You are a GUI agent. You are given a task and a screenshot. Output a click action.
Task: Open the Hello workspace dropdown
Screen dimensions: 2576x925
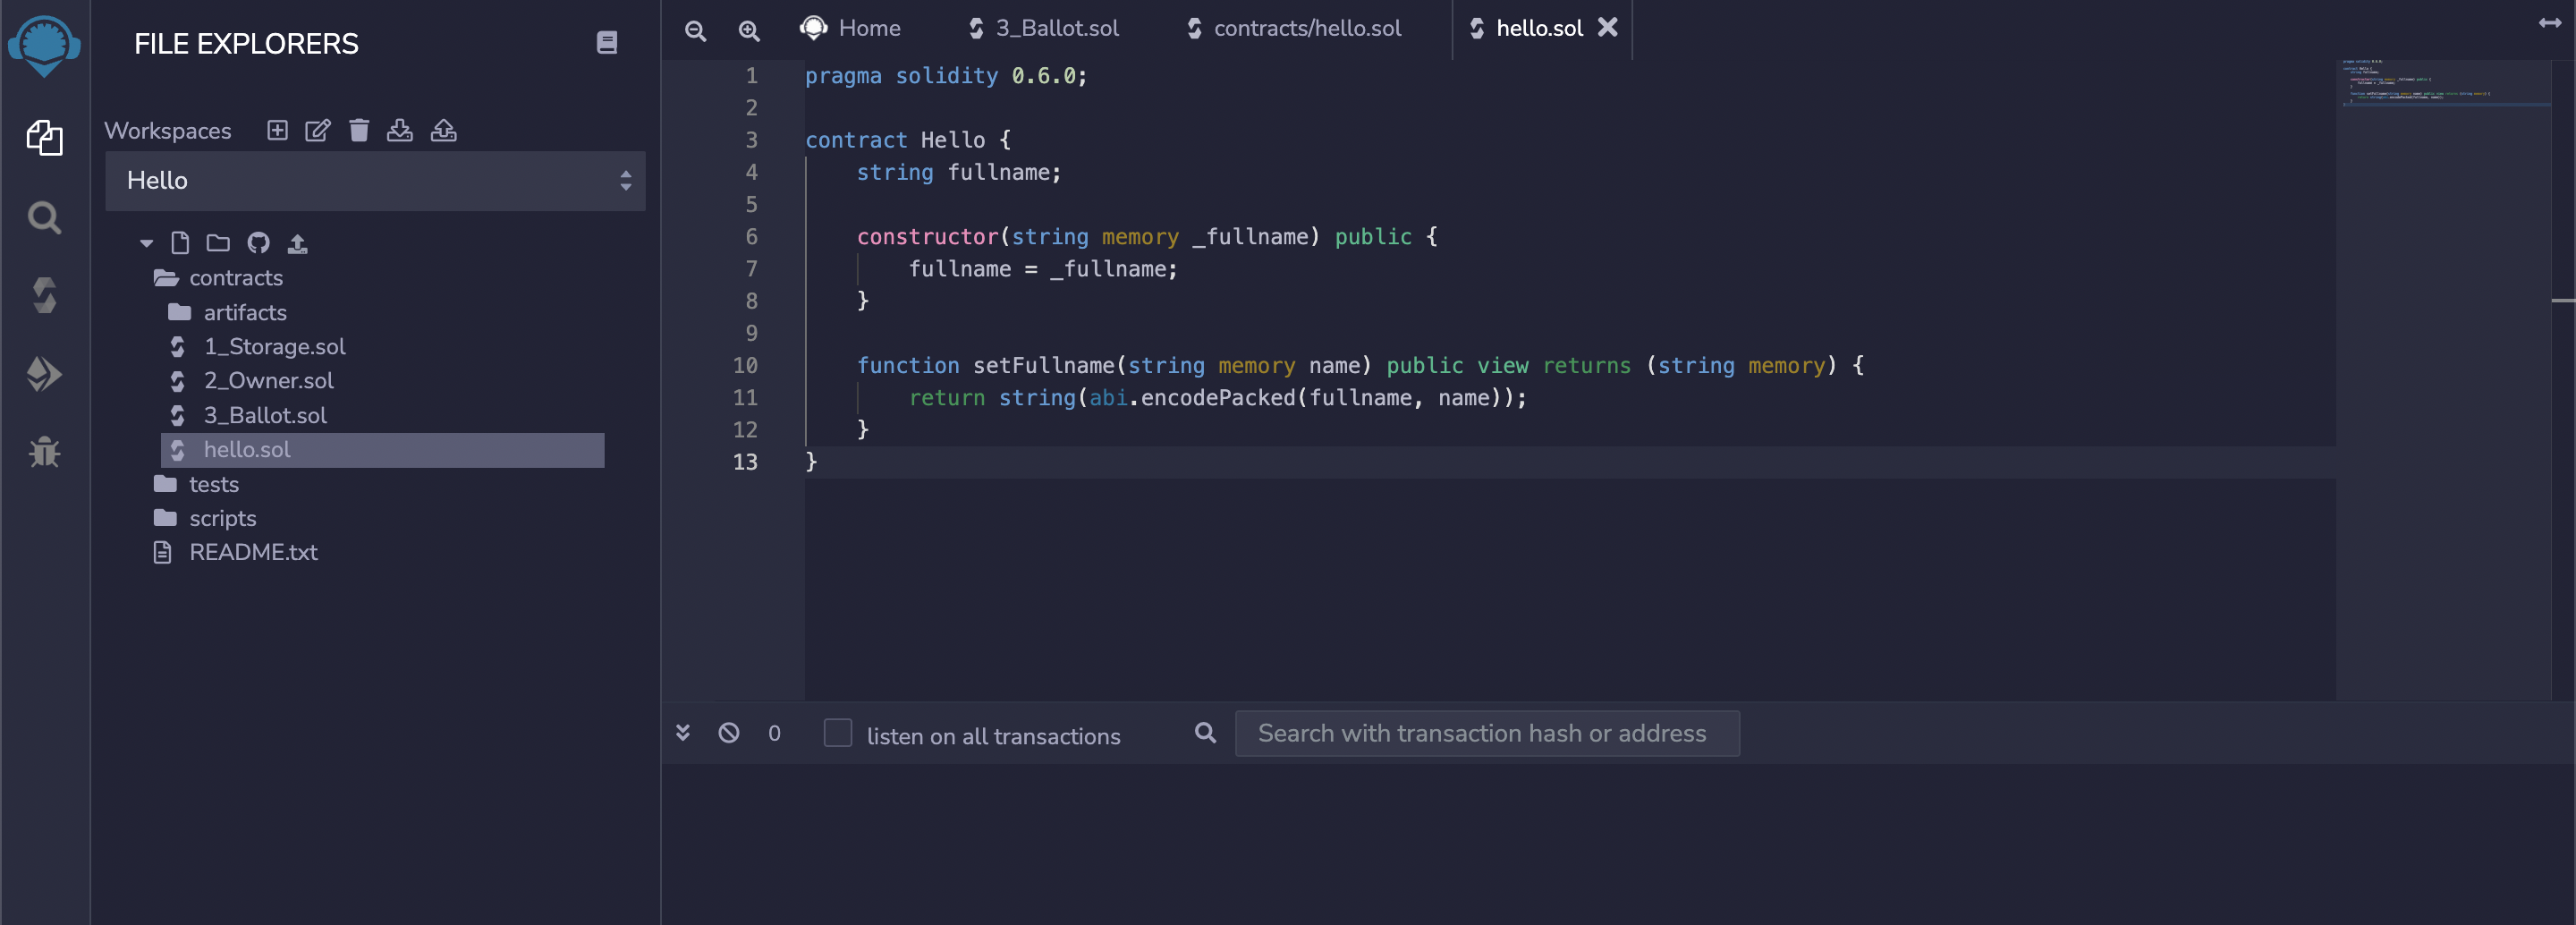[x=375, y=180]
